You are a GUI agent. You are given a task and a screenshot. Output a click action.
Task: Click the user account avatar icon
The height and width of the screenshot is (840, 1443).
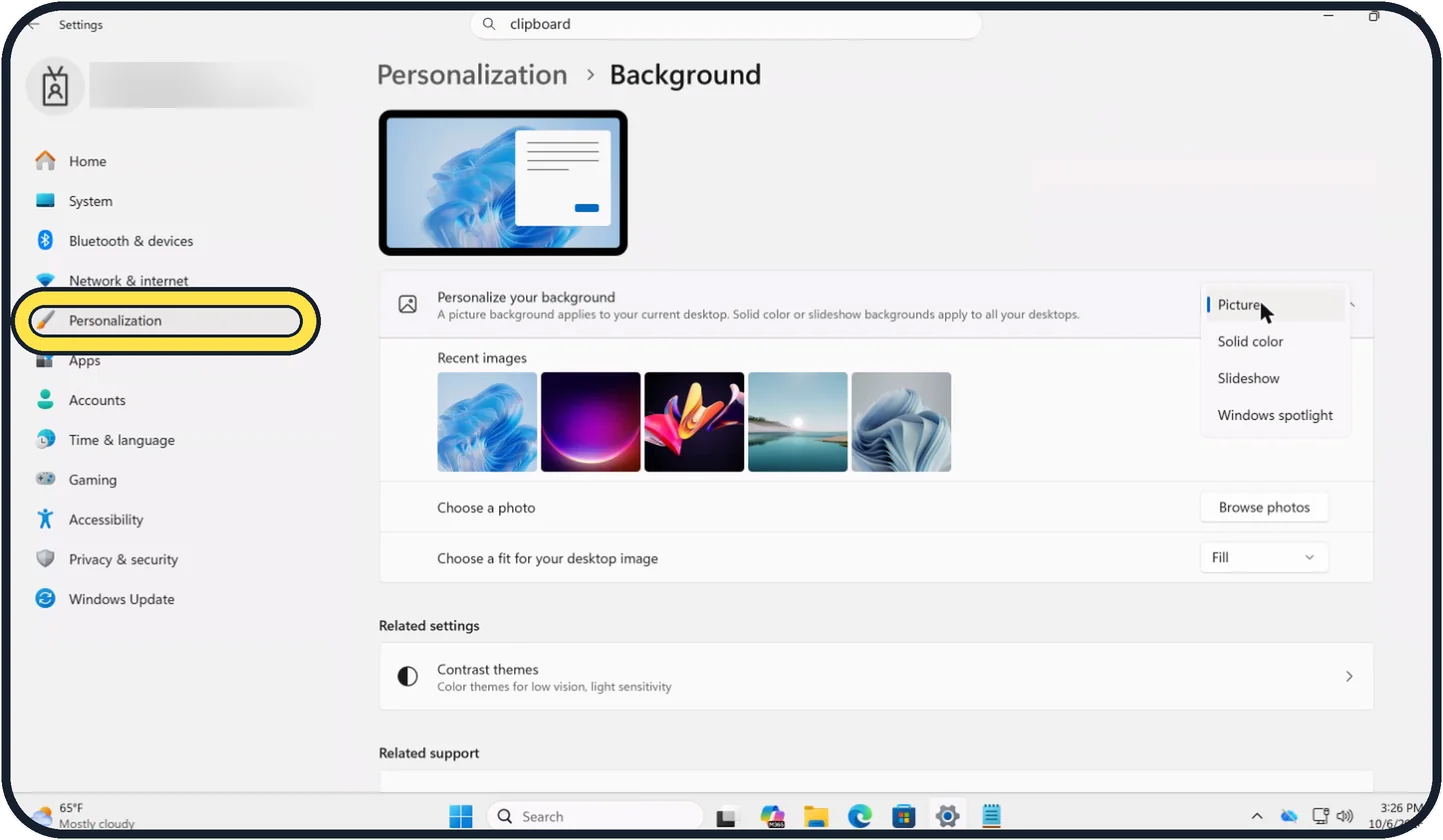pyautogui.click(x=55, y=88)
